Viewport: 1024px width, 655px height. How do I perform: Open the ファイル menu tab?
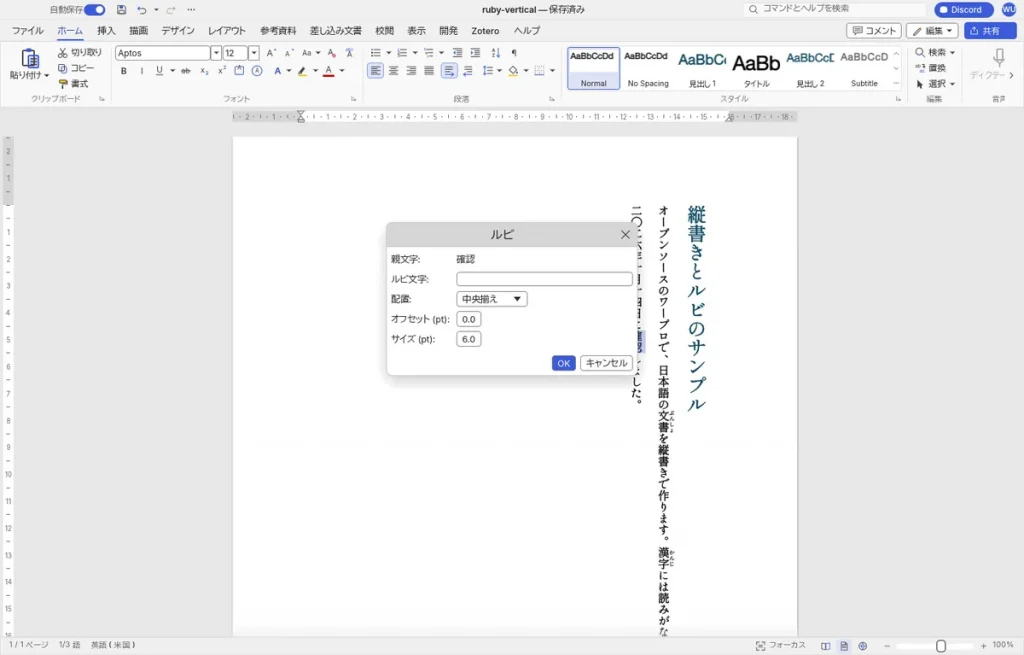(x=27, y=31)
